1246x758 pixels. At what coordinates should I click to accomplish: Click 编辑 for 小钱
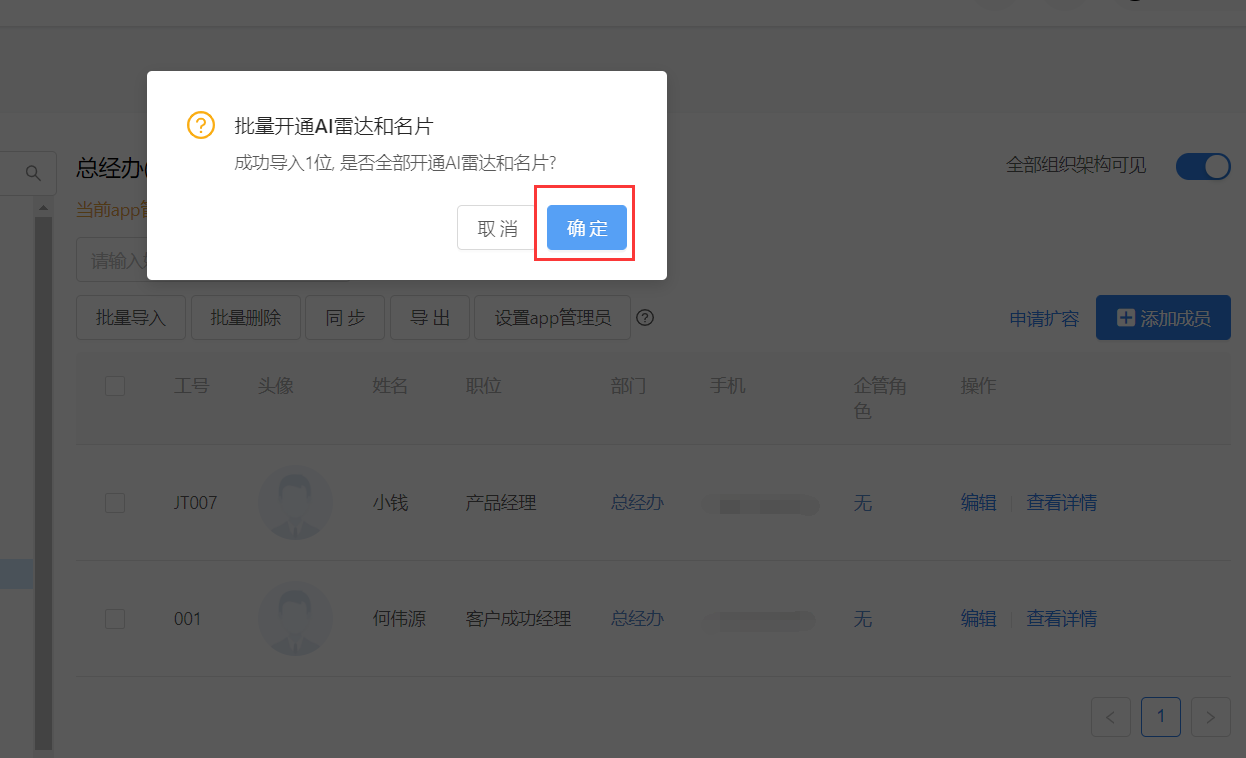click(x=978, y=503)
